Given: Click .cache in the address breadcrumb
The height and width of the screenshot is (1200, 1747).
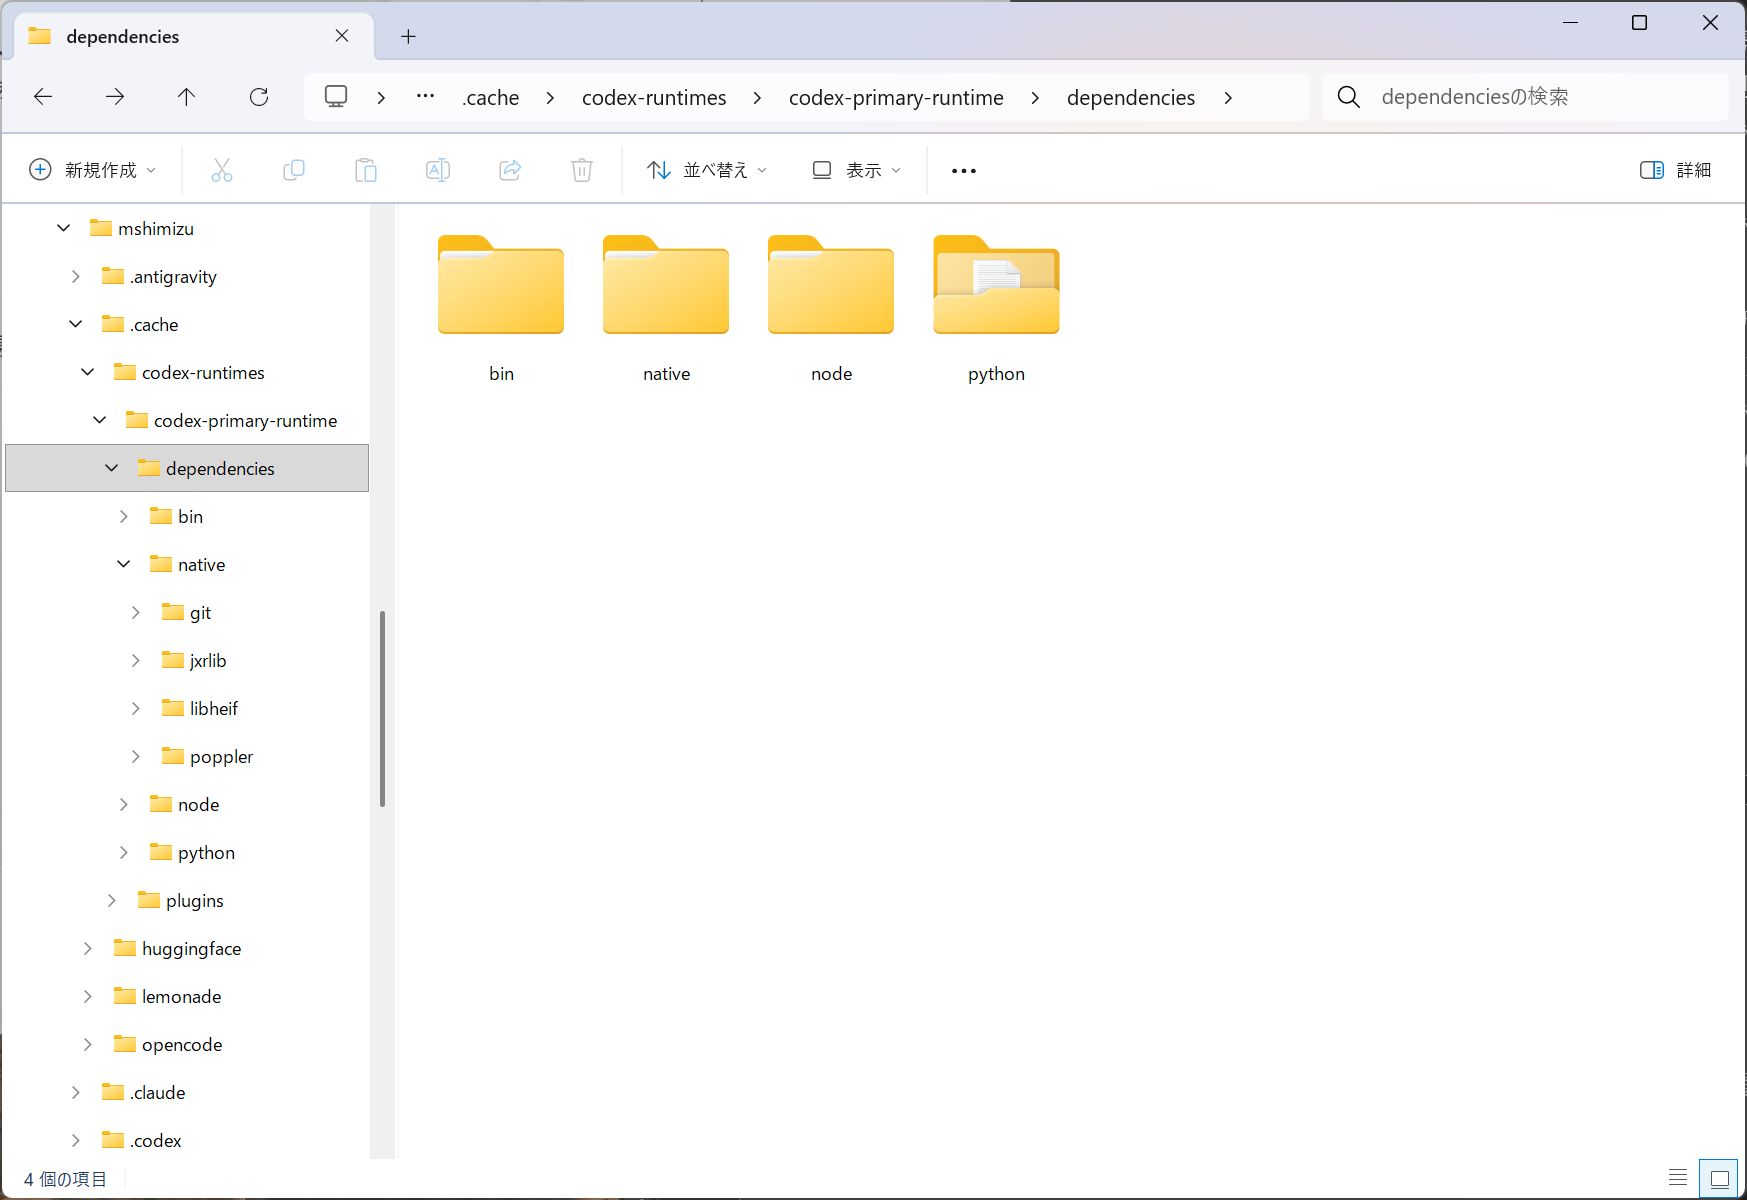Looking at the screenshot, I should click(491, 97).
